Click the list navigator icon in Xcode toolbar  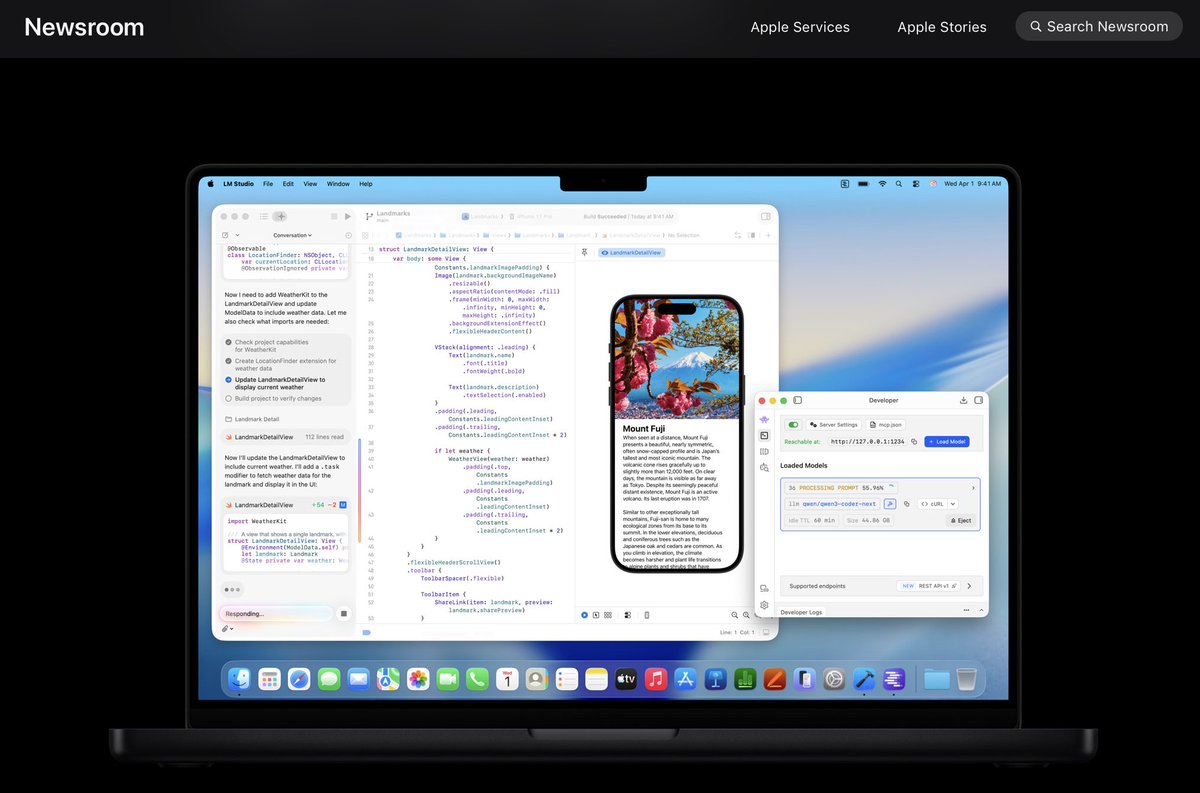pyautogui.click(x=264, y=216)
